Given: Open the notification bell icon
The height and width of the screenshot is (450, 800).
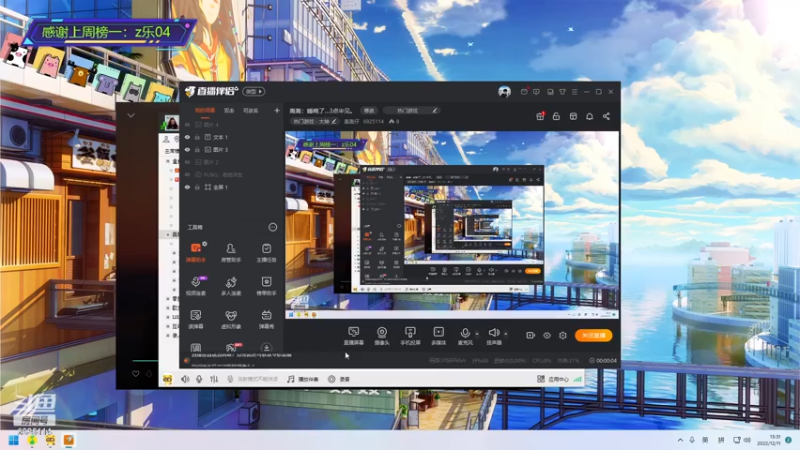Looking at the screenshot, I should click(589, 116).
